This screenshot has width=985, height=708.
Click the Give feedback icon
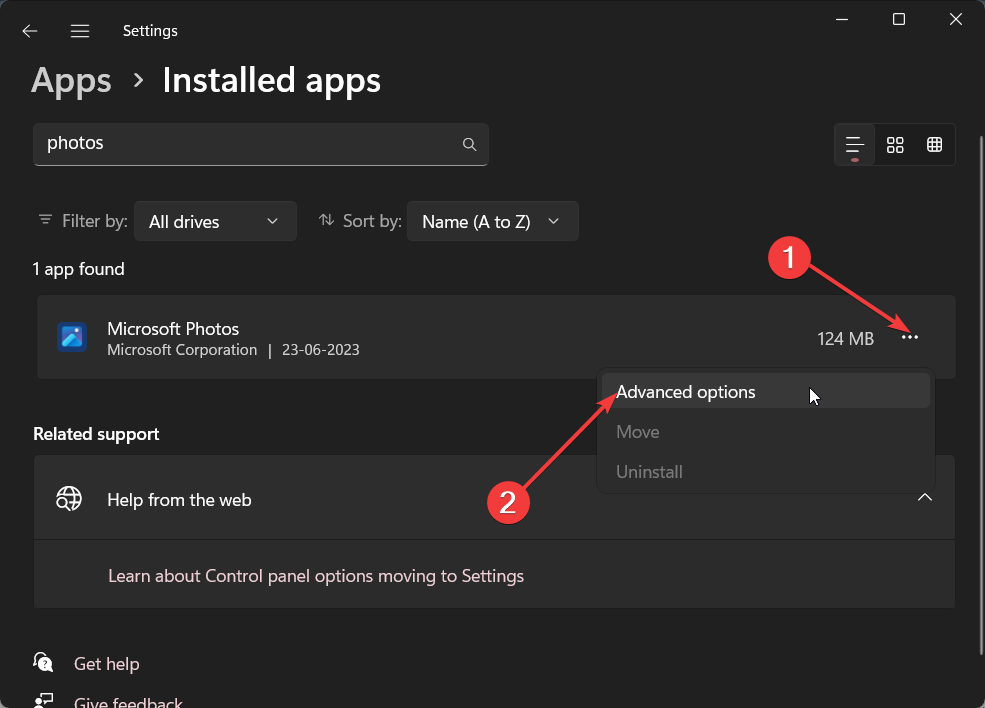tap(43, 700)
